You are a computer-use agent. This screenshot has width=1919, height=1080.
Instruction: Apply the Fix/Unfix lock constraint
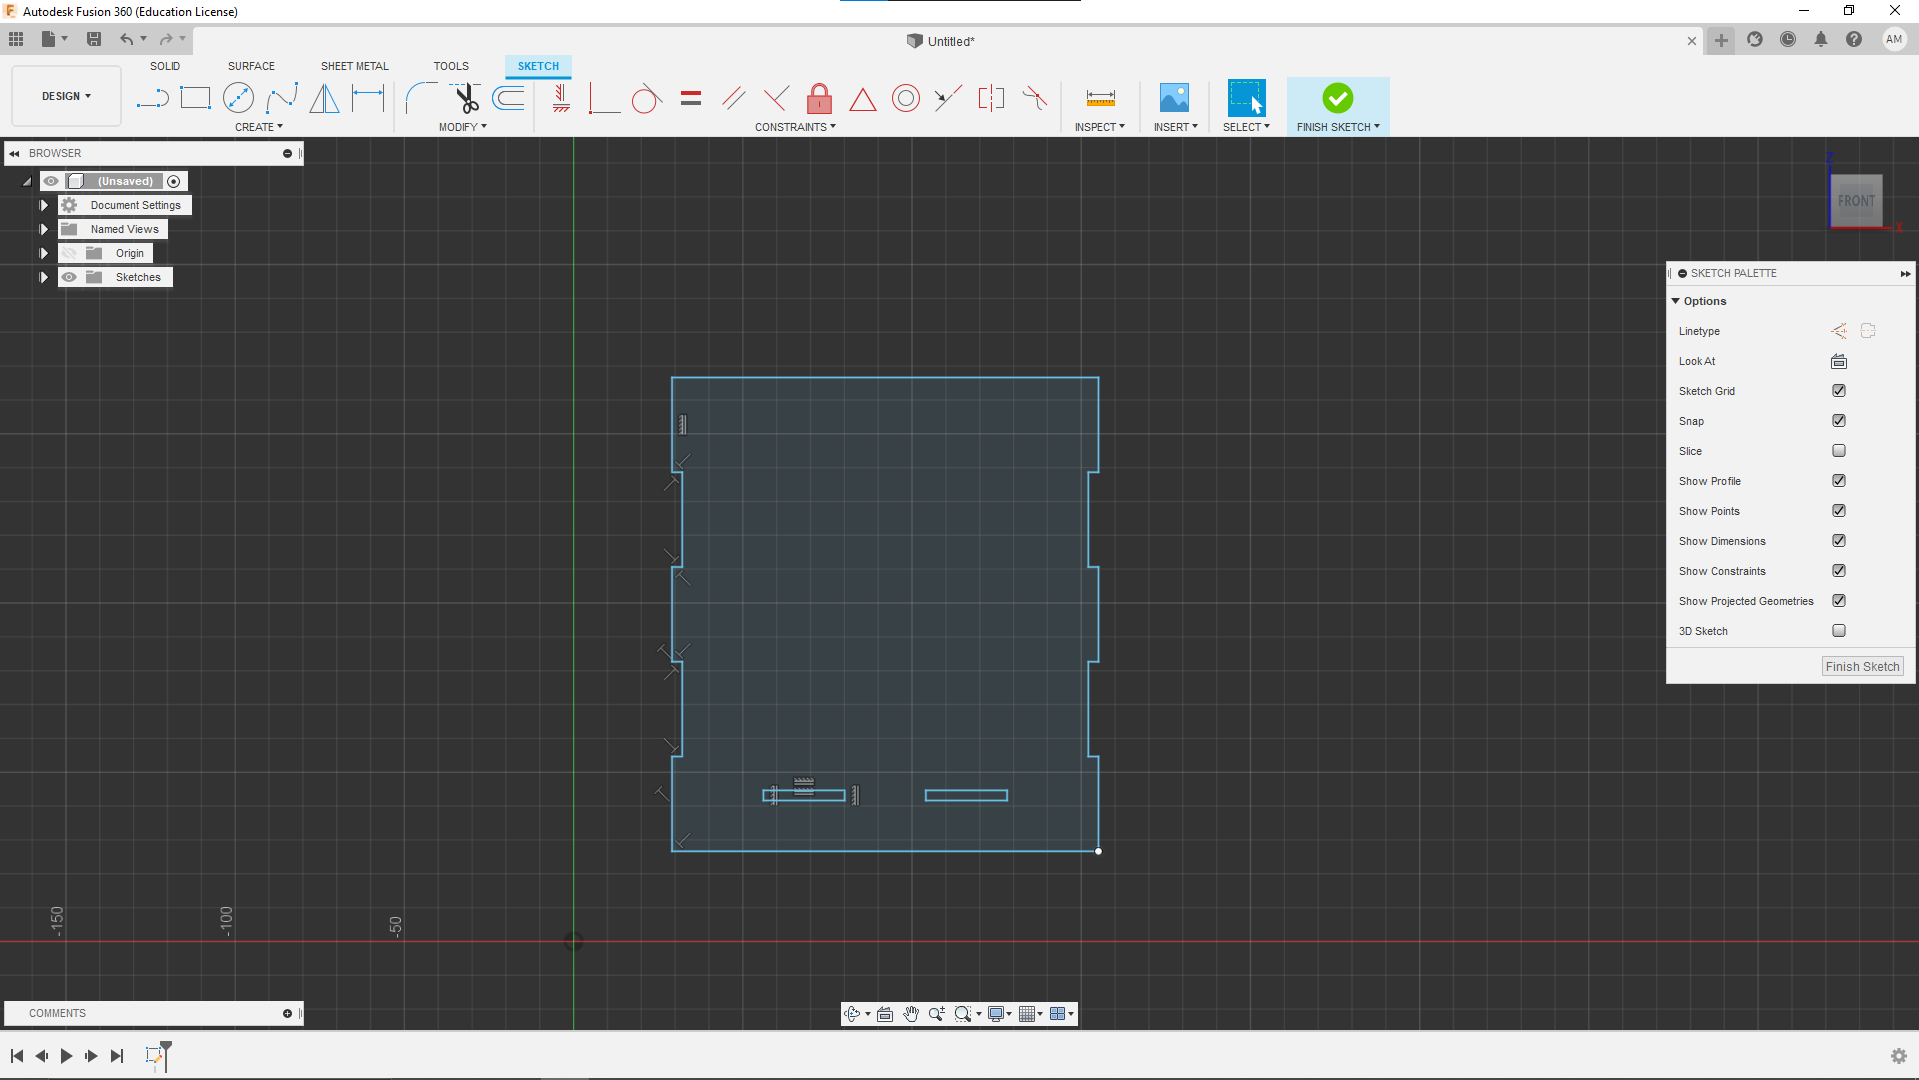pos(819,98)
